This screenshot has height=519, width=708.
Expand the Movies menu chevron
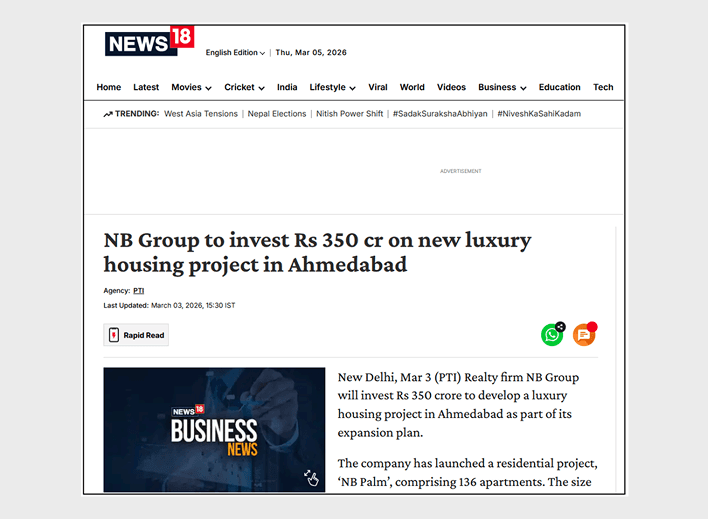208,89
